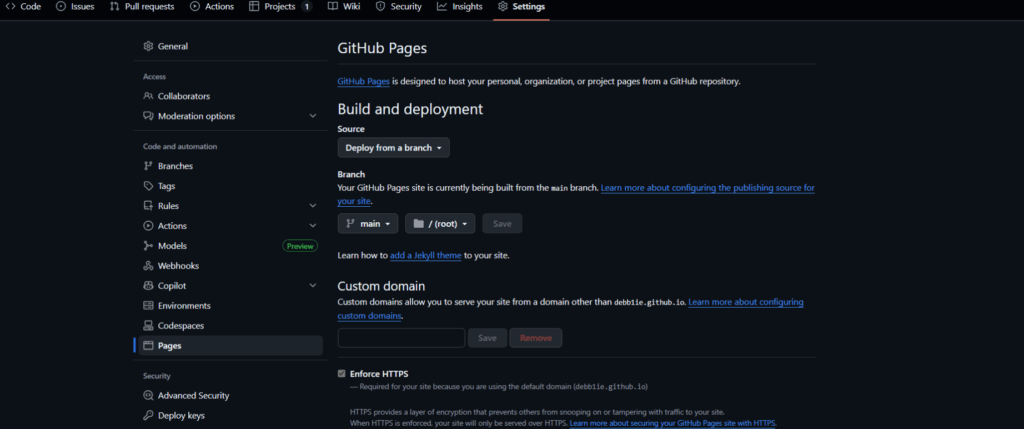
Task: Click Save button for custom domain
Action: 488,338
